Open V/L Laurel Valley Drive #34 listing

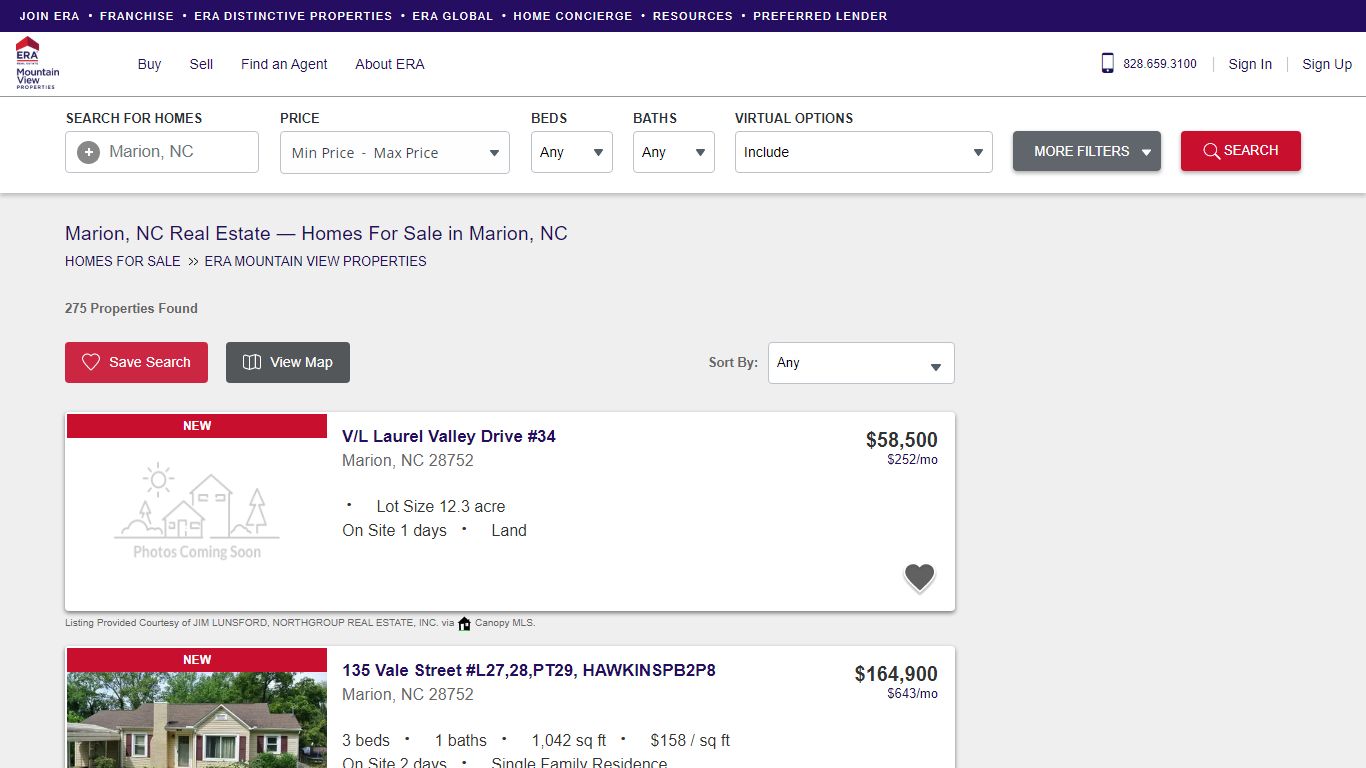pyautogui.click(x=449, y=436)
